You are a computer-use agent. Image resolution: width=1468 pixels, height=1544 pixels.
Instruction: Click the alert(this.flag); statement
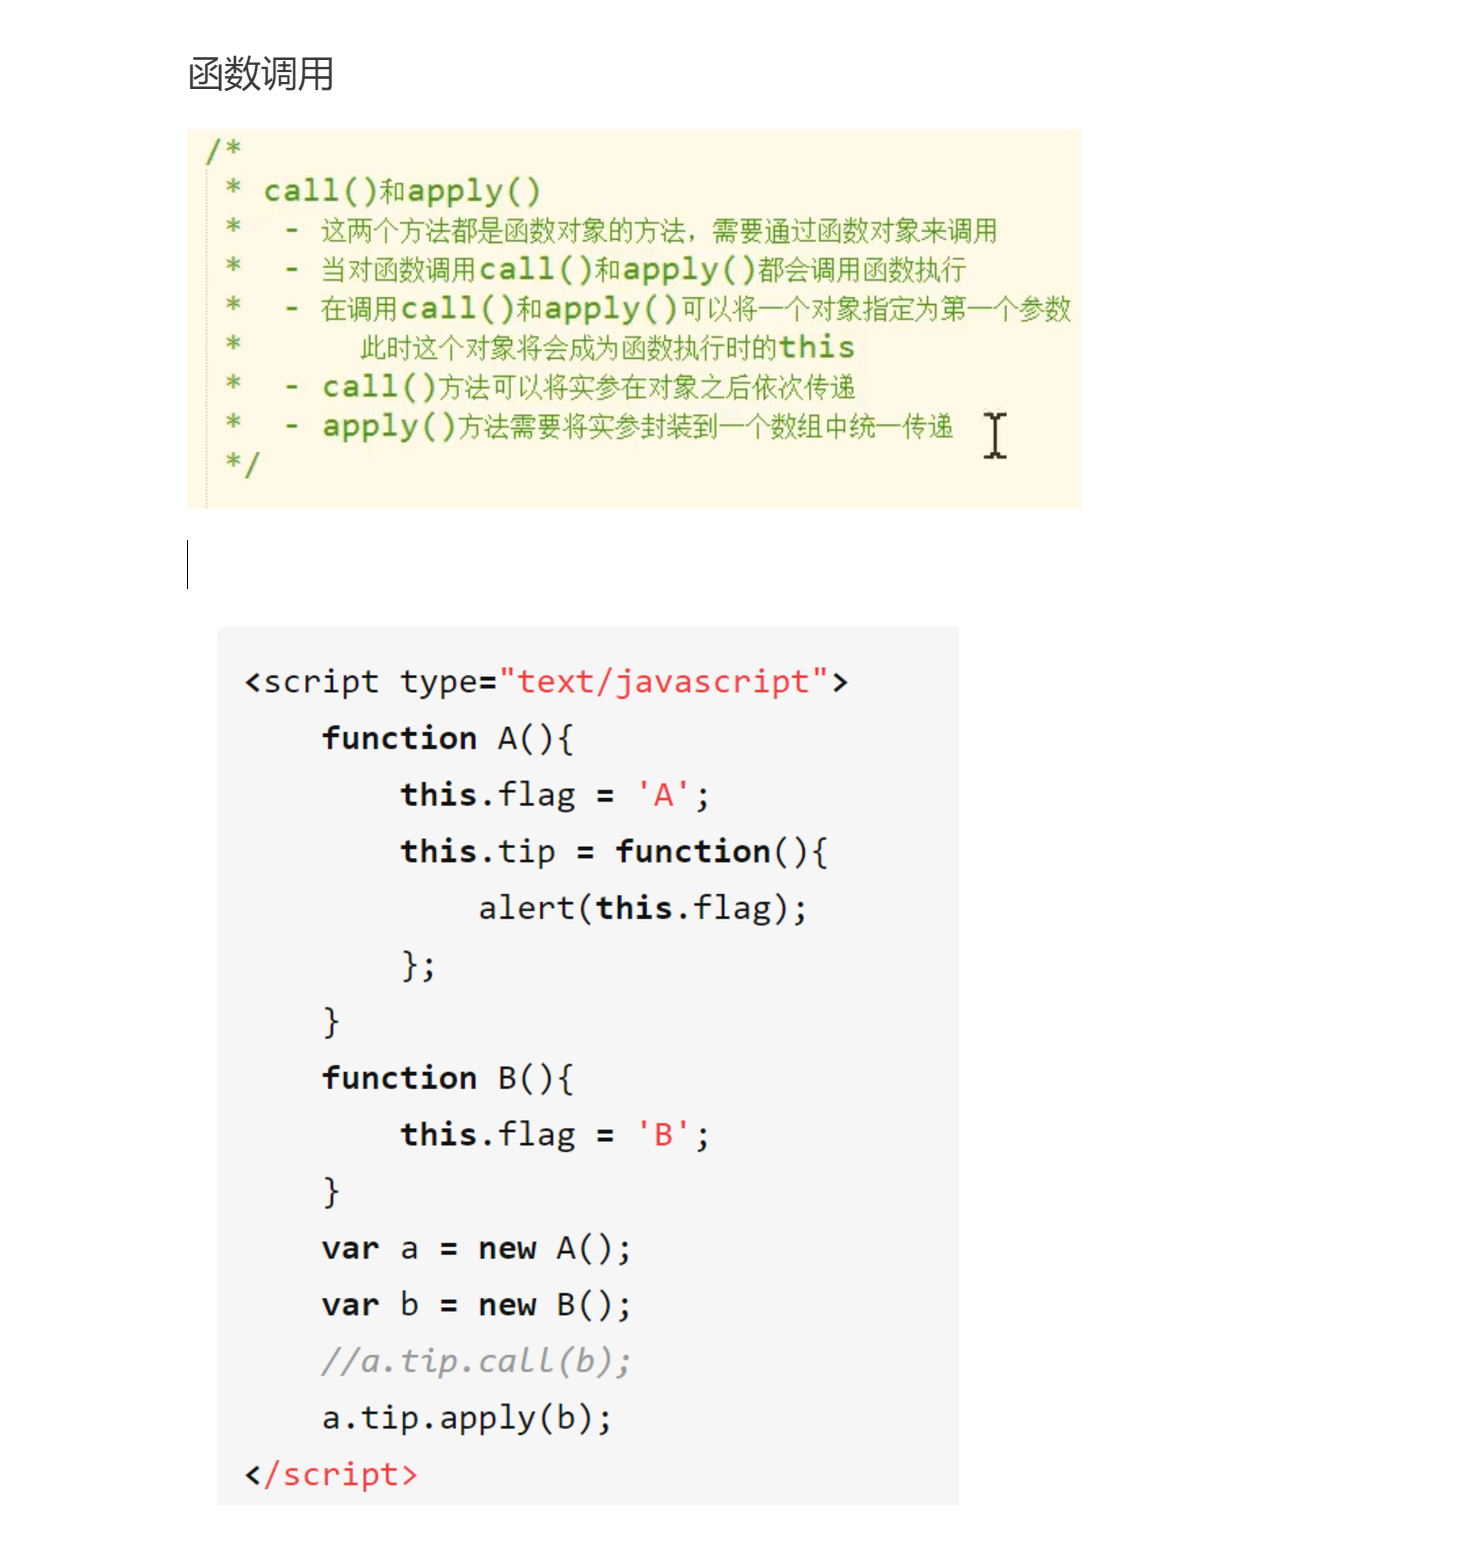click(642, 909)
